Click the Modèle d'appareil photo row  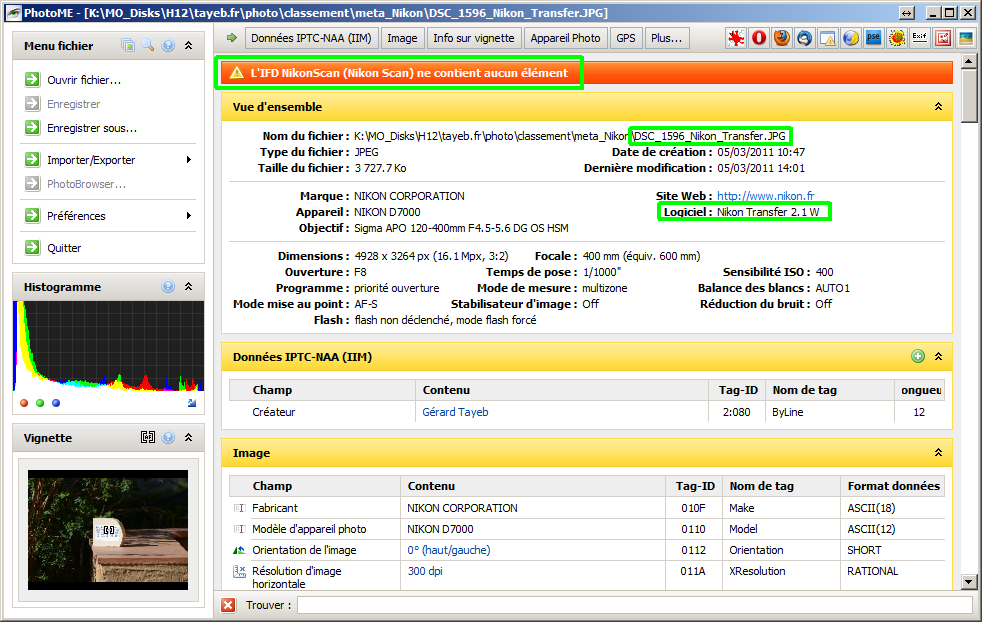pos(587,529)
